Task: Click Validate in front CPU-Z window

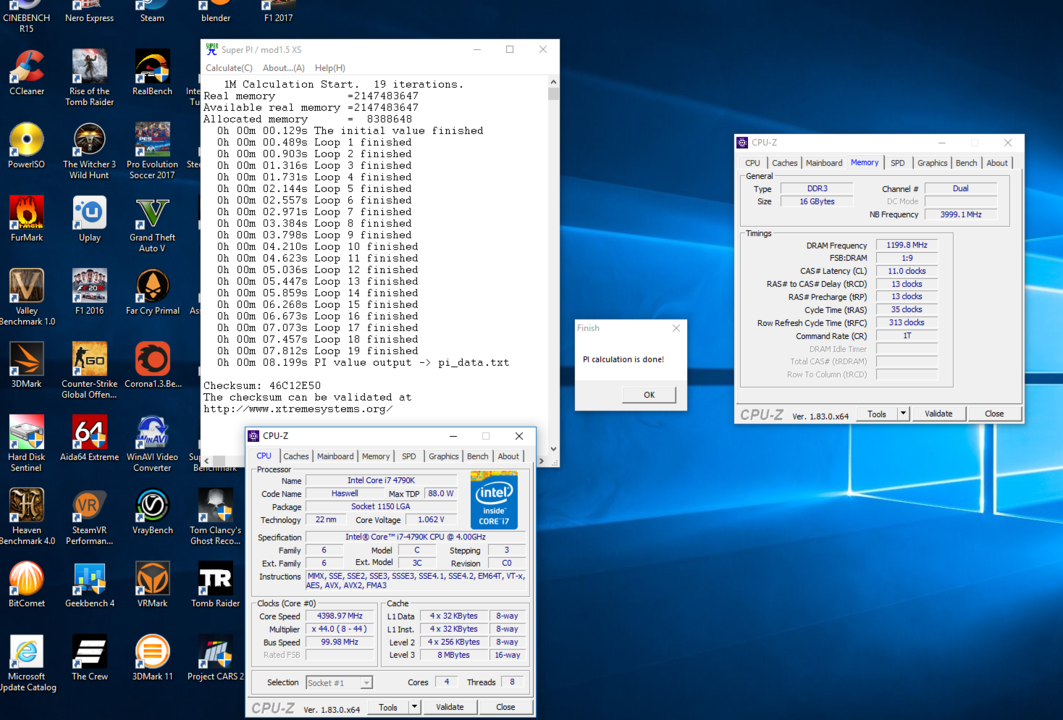Action: point(449,707)
